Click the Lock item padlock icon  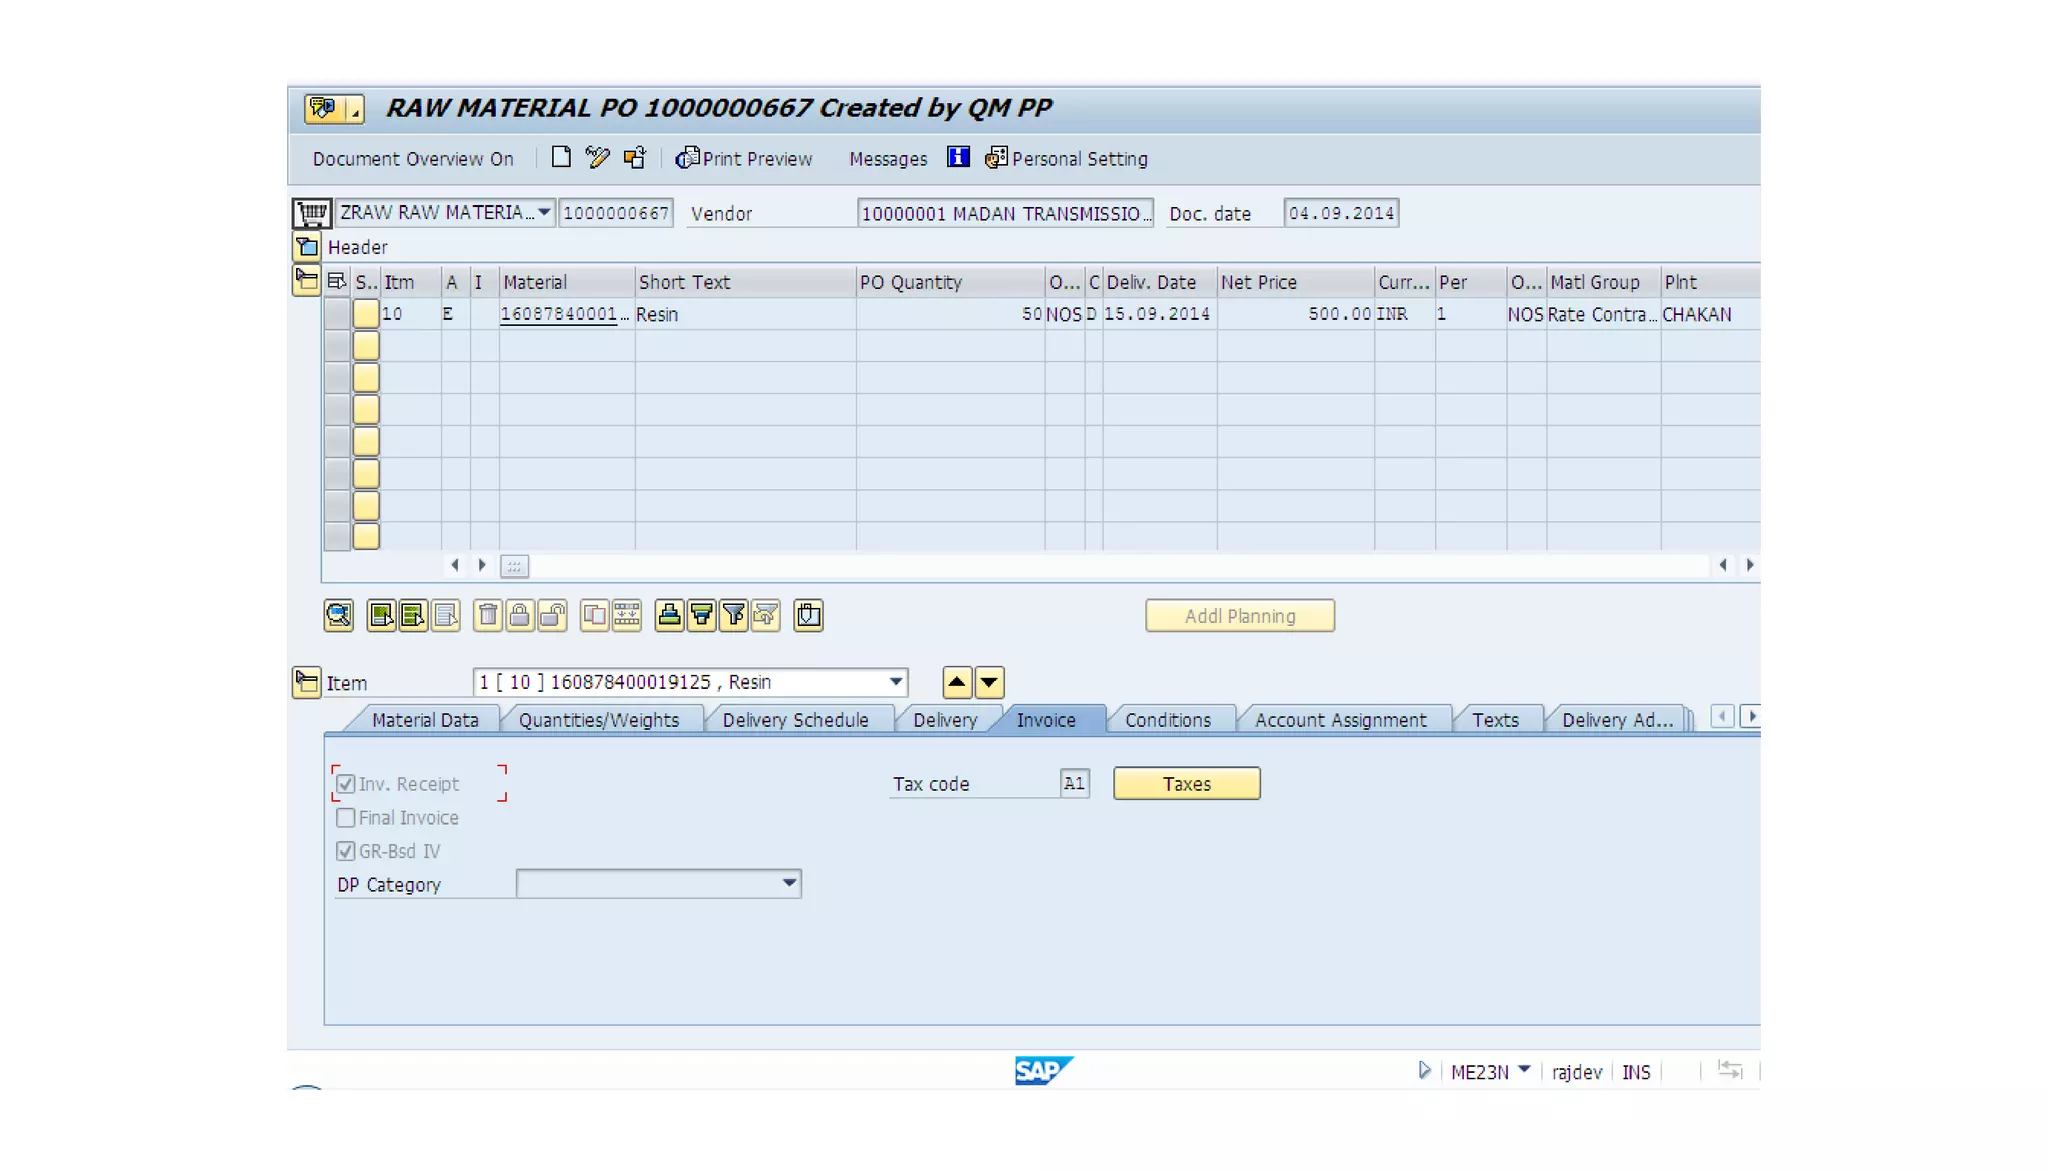520,615
